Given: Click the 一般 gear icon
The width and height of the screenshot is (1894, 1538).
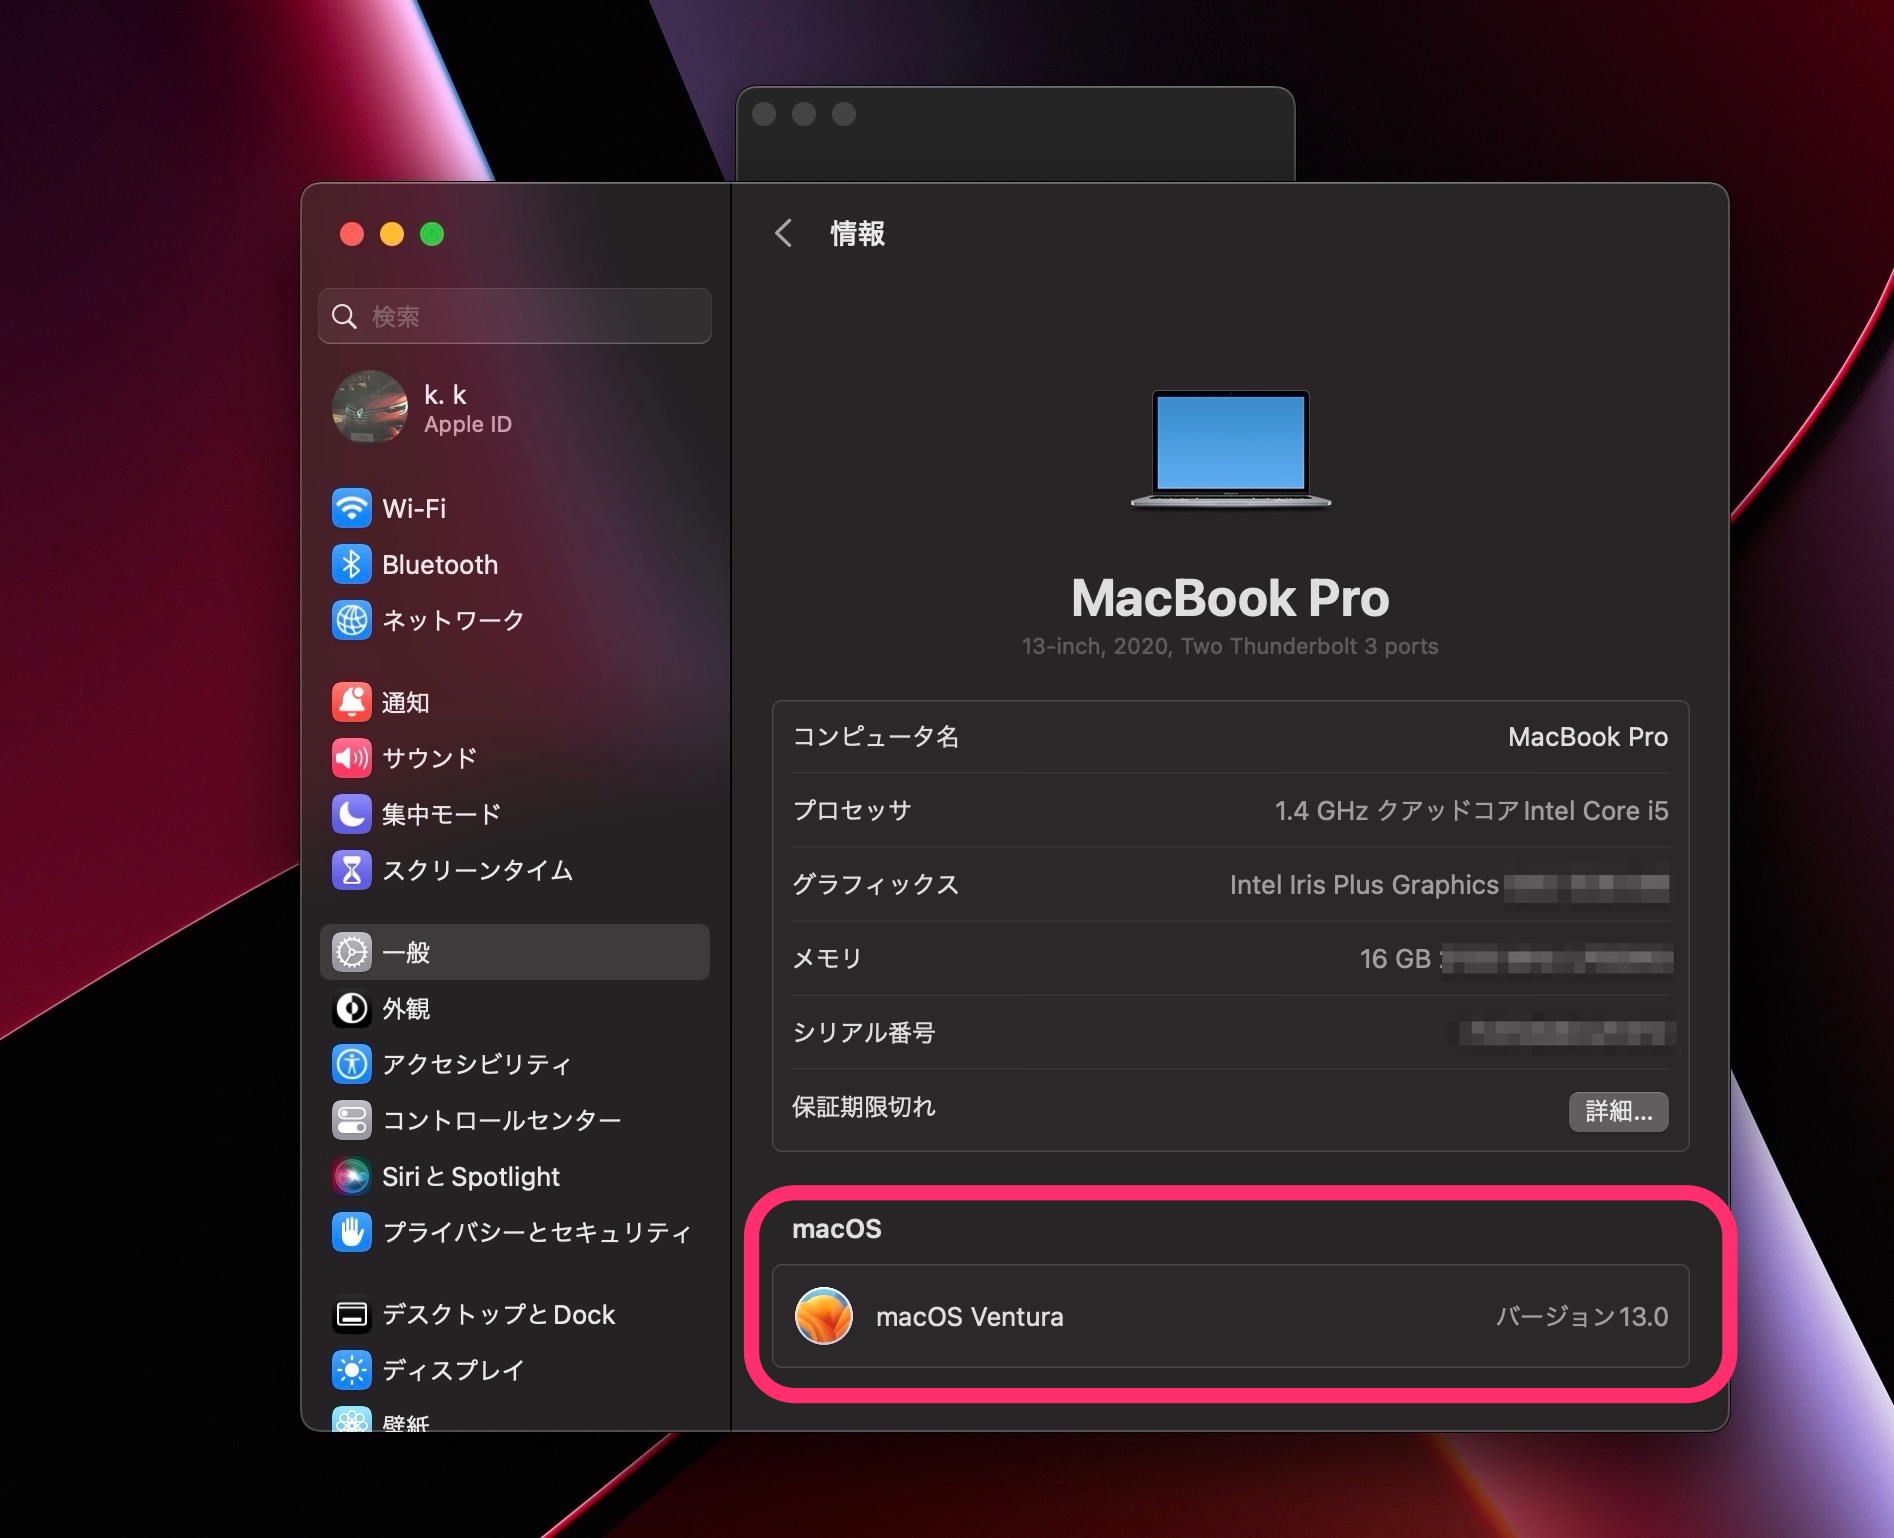Looking at the screenshot, I should tap(351, 952).
